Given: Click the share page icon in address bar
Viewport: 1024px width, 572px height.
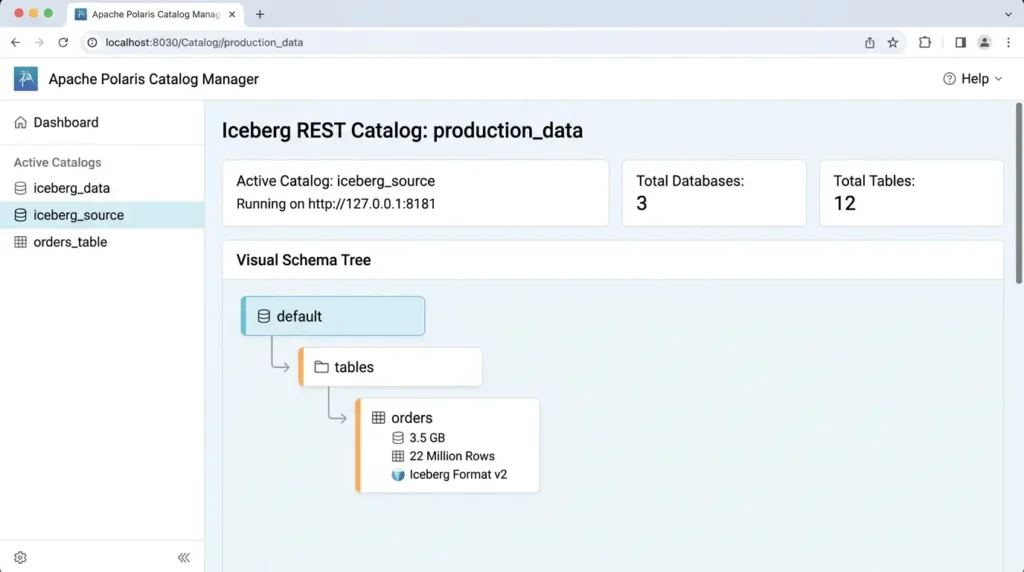Looking at the screenshot, I should point(869,42).
